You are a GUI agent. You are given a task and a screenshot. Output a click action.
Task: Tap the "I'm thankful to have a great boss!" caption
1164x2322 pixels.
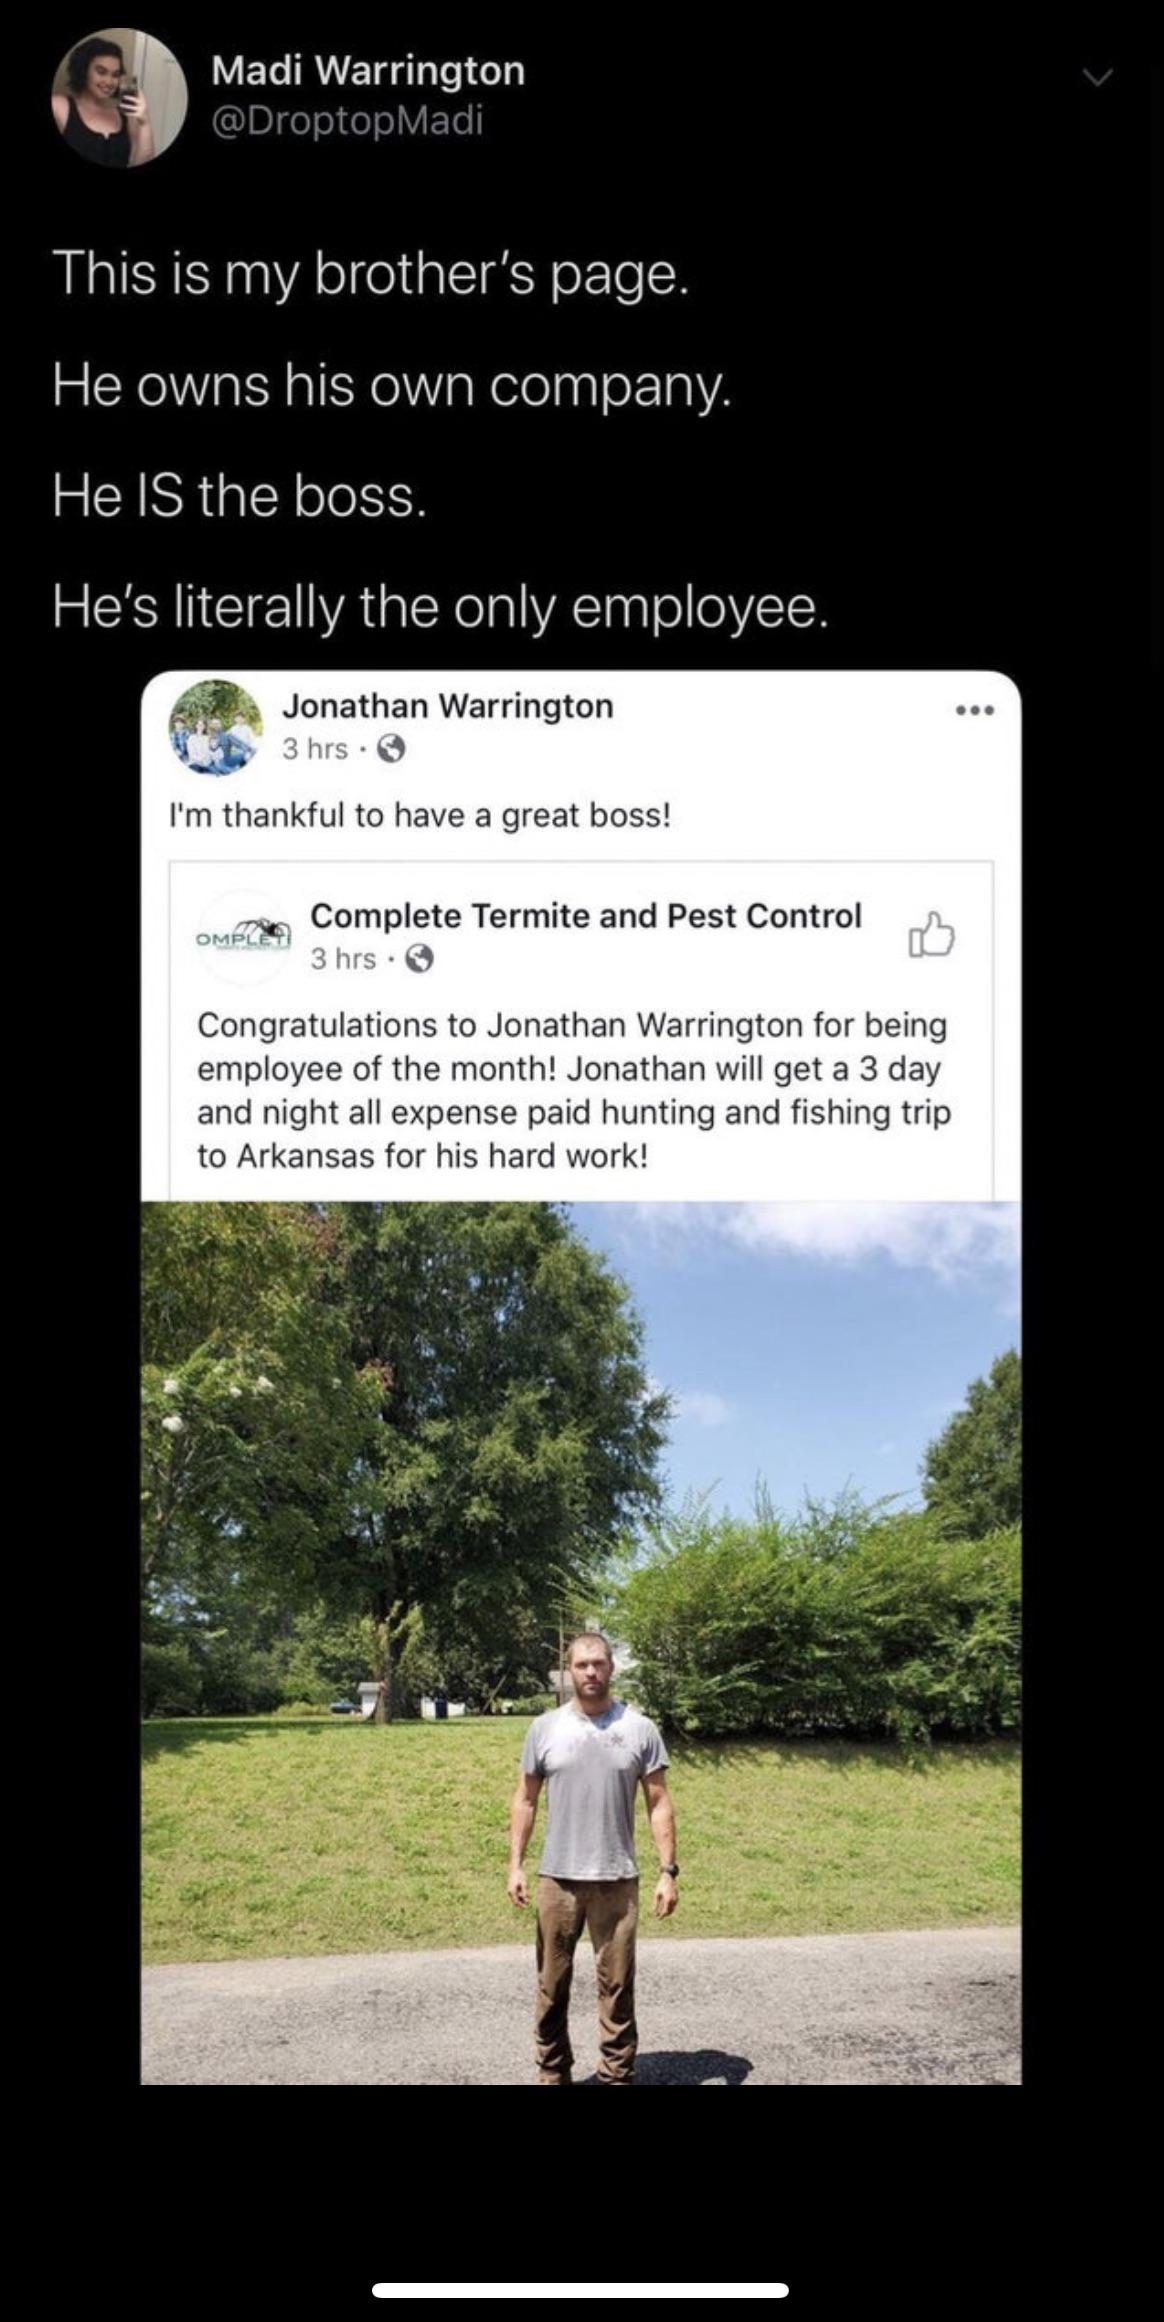(420, 816)
